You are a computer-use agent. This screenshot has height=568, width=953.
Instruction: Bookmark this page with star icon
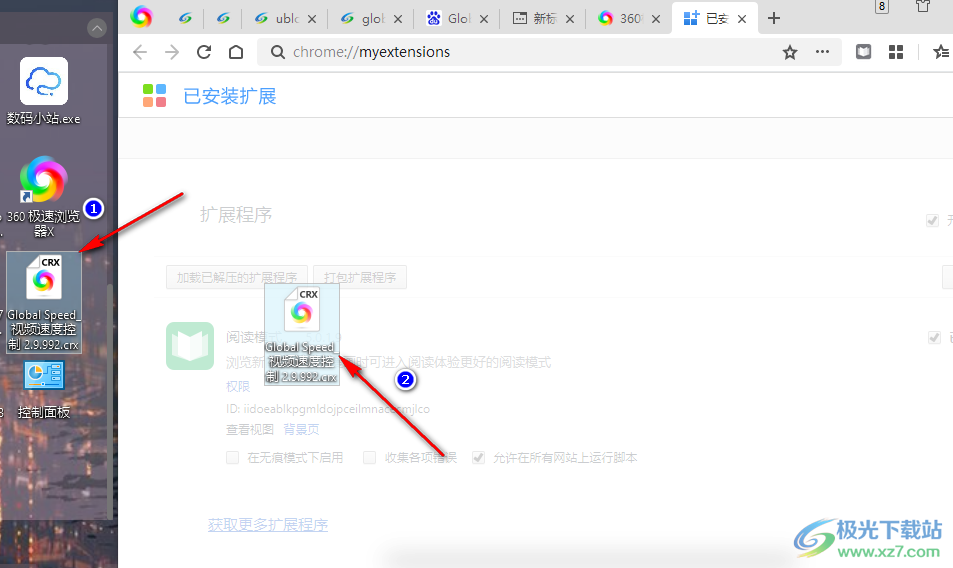click(x=790, y=52)
